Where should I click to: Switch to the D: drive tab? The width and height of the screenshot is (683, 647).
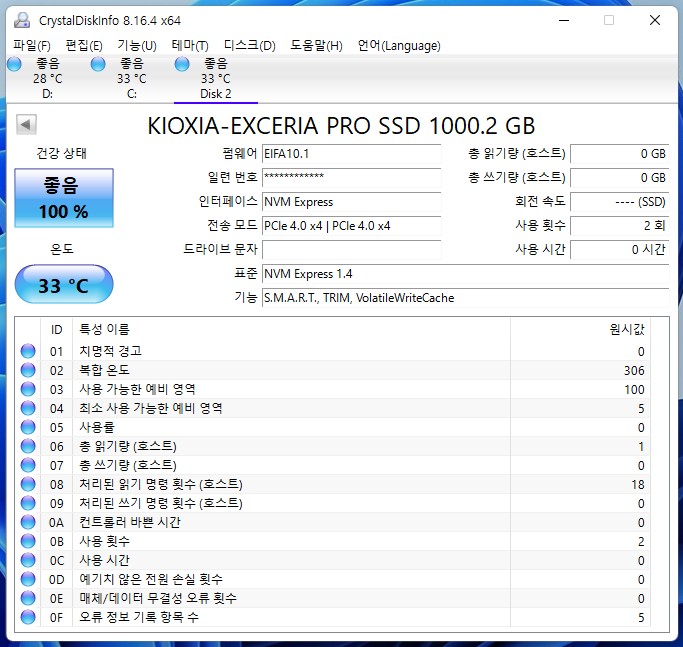point(47,78)
